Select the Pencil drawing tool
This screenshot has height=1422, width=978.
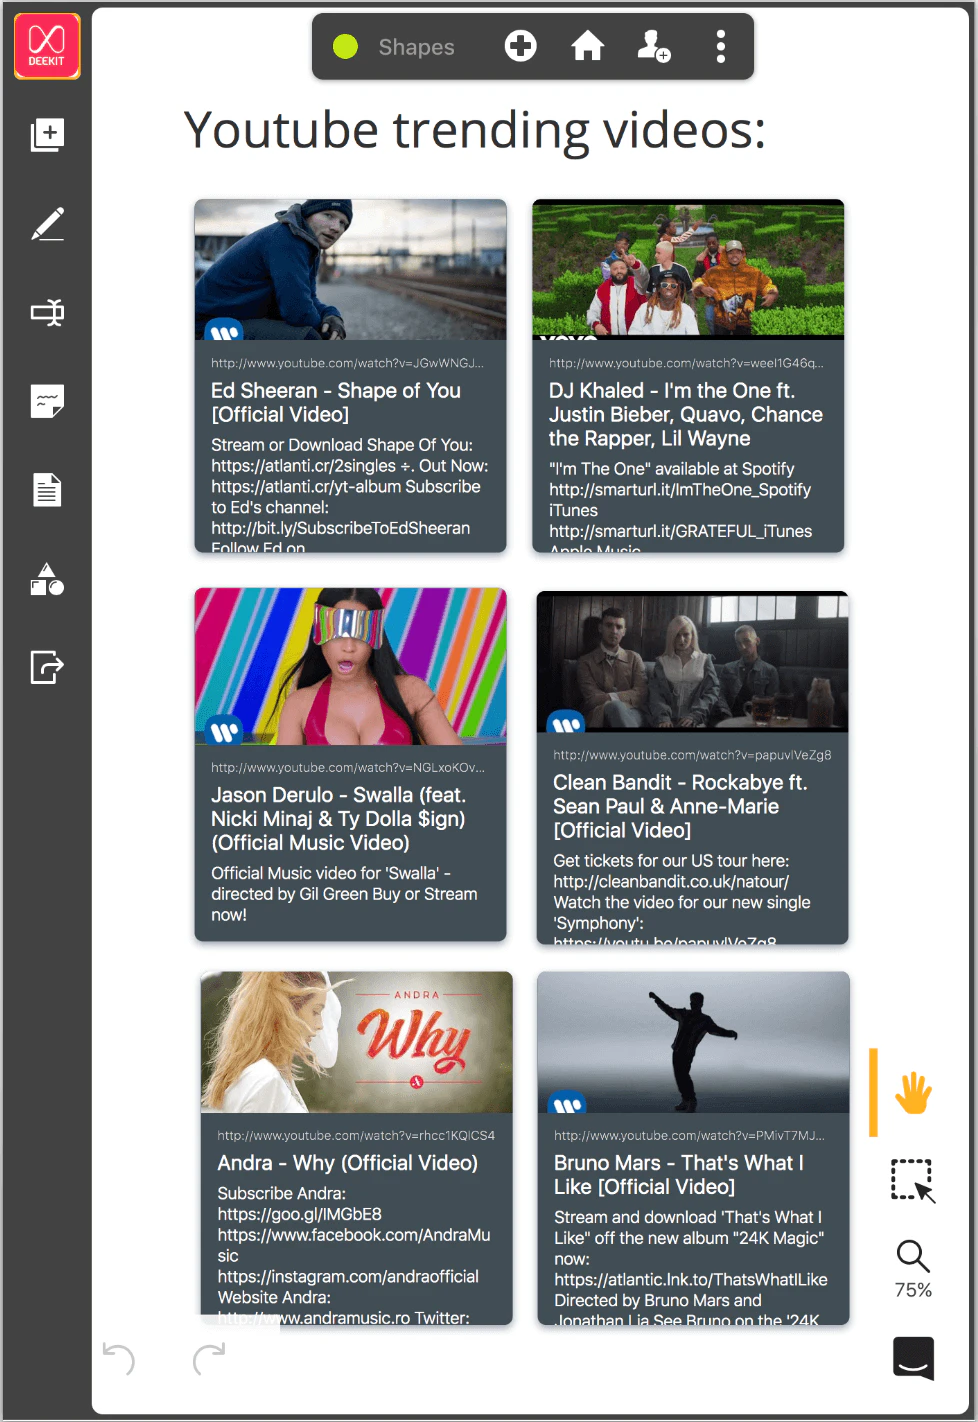click(47, 224)
